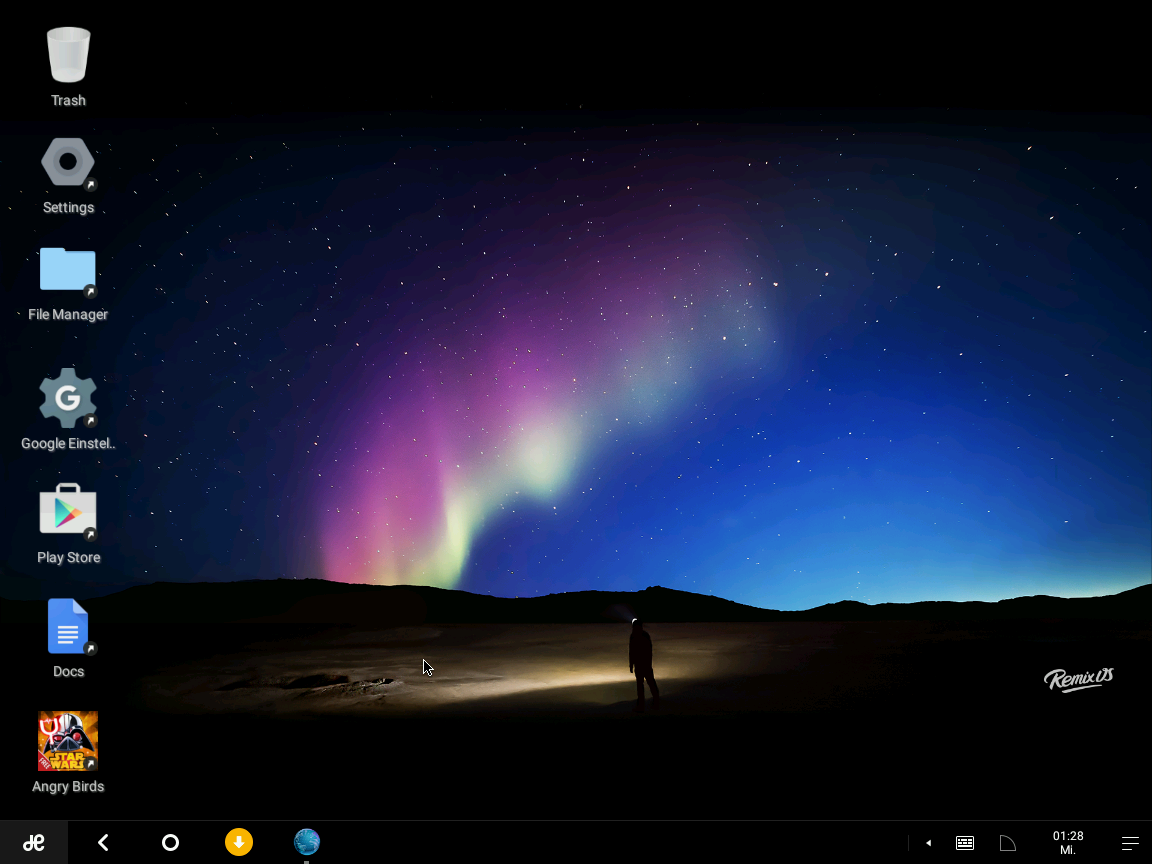Open the Trash

[x=68, y=55]
